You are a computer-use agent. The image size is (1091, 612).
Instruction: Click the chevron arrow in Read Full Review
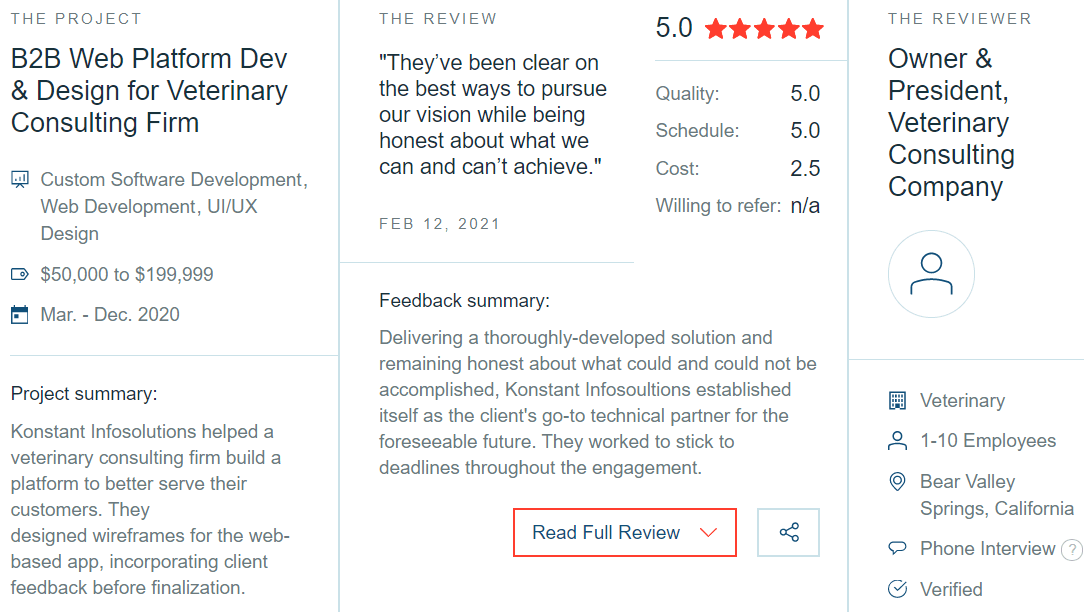[x=708, y=533]
